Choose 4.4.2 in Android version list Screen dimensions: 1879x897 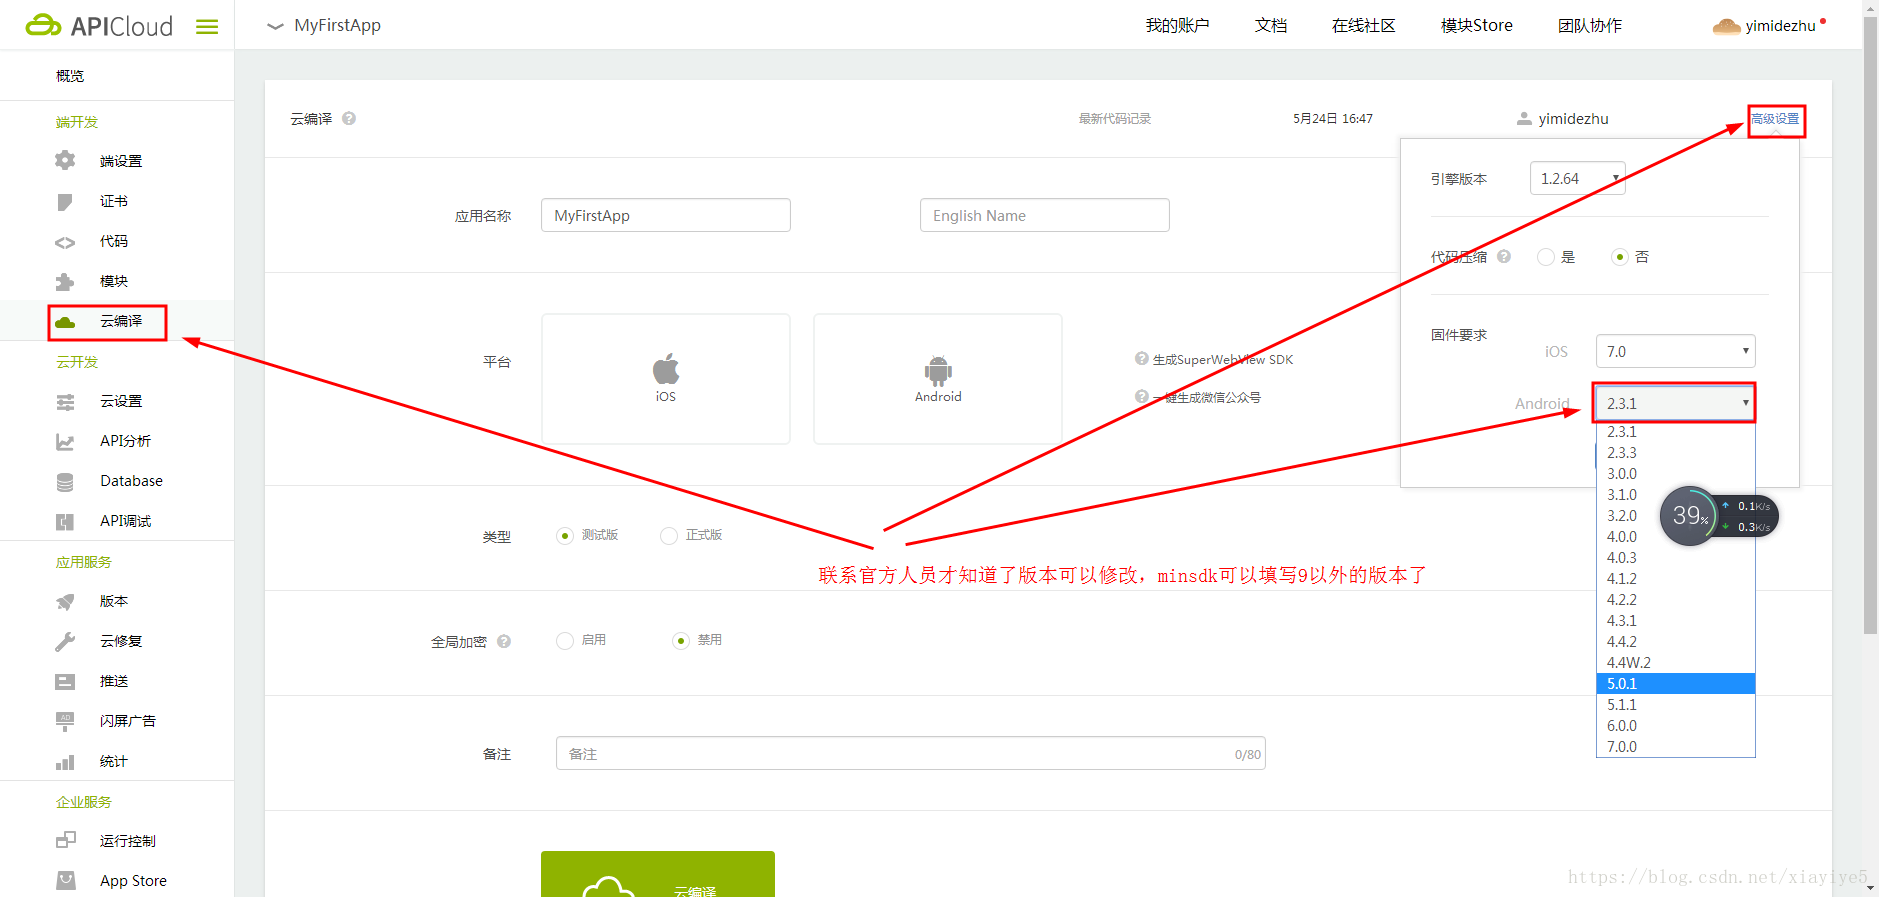[1675, 642]
